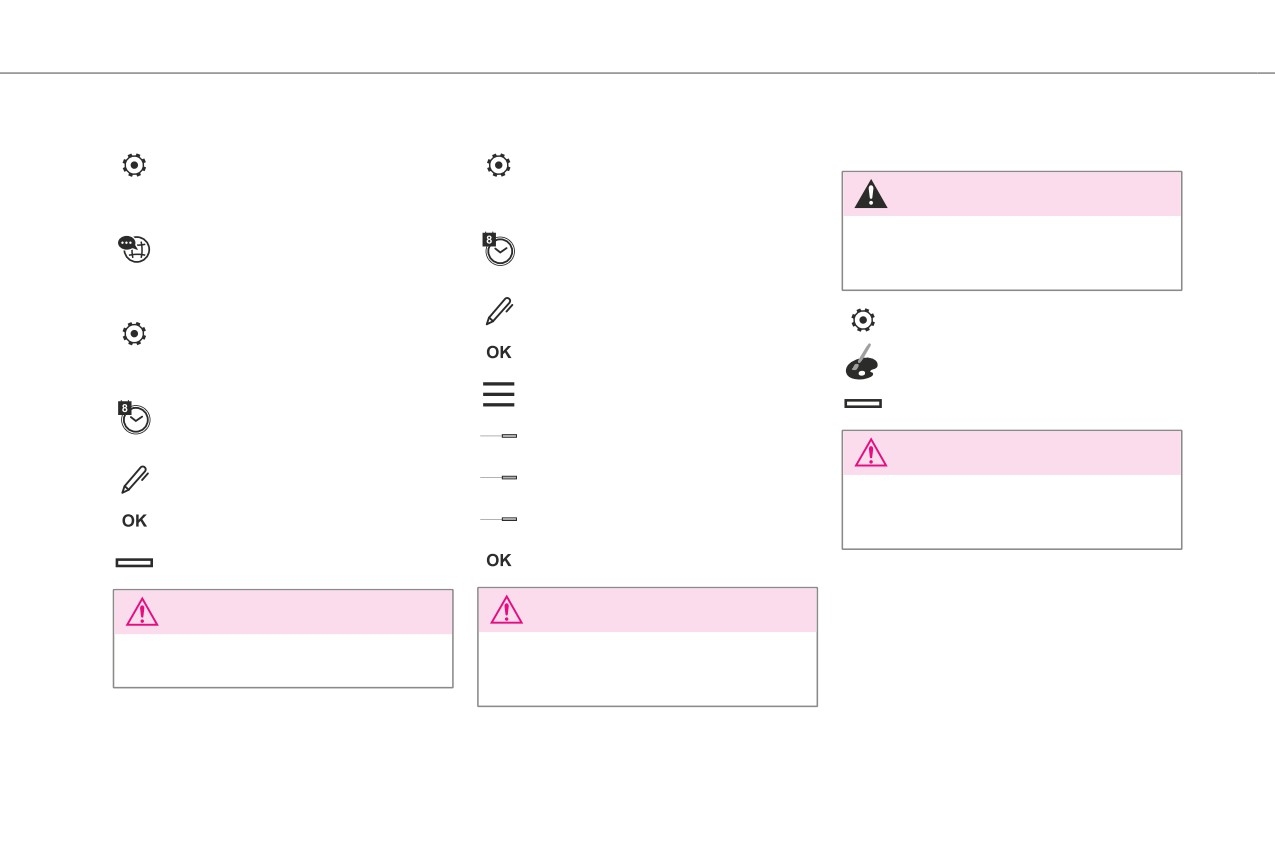Click the pencil edit icon above the hamburger menu
1275x860 pixels.
pos(499,311)
